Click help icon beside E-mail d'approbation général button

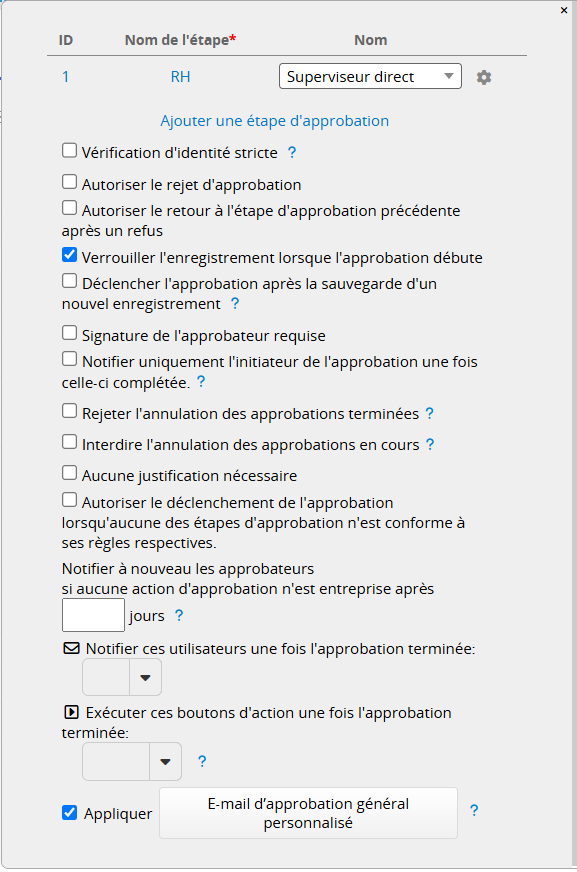tap(474, 810)
